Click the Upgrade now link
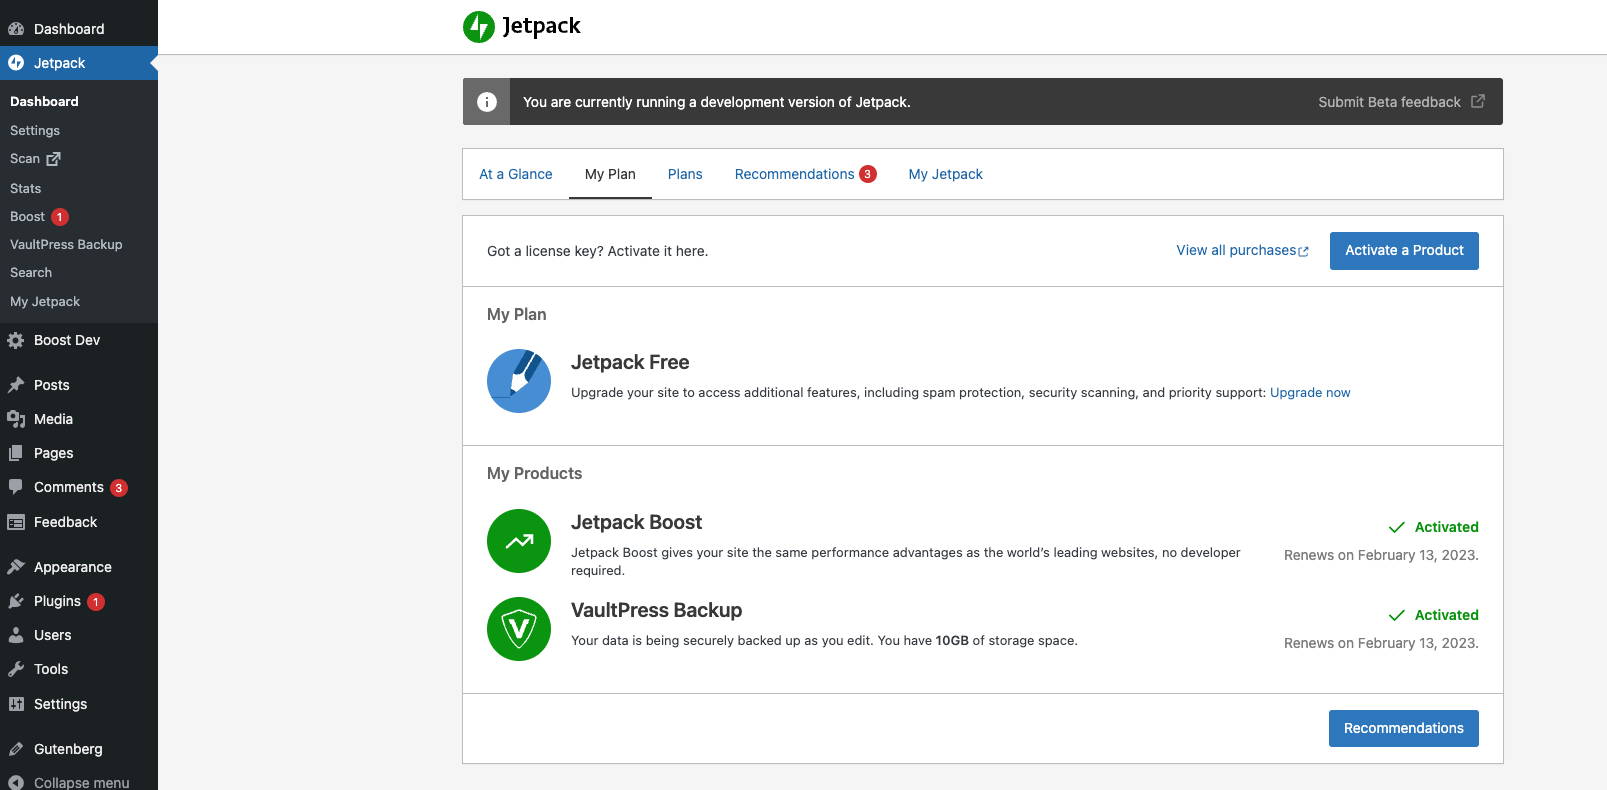 click(1310, 393)
